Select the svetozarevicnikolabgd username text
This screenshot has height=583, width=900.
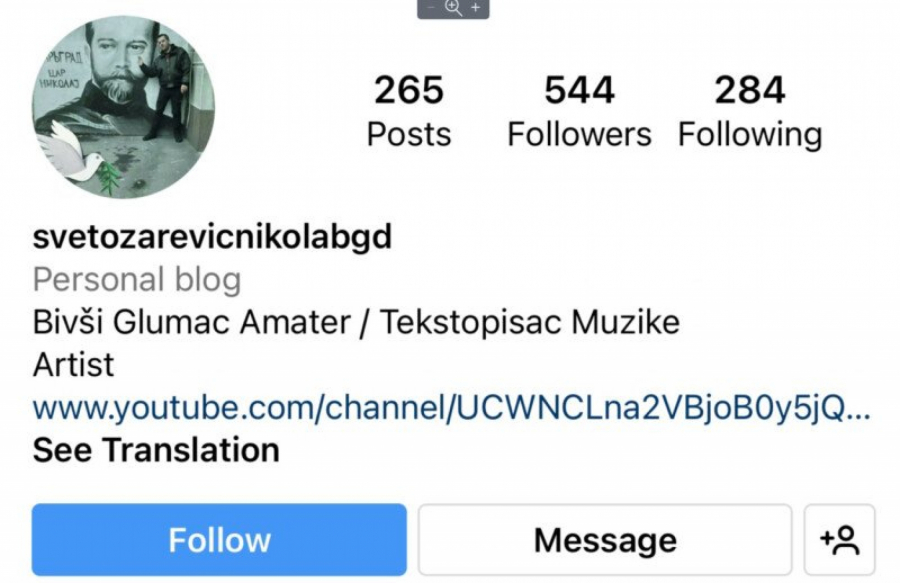click(x=212, y=236)
